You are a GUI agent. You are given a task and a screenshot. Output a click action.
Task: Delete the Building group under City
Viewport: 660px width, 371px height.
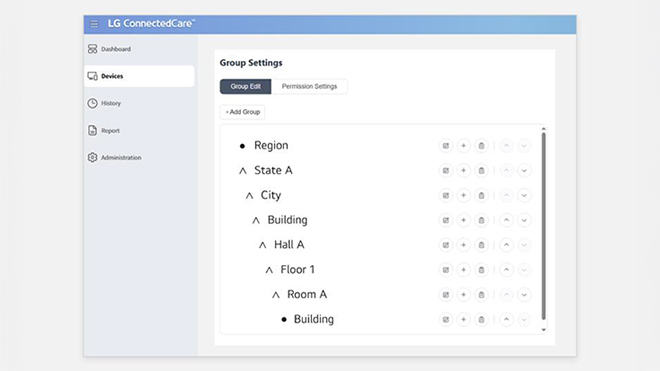481,220
